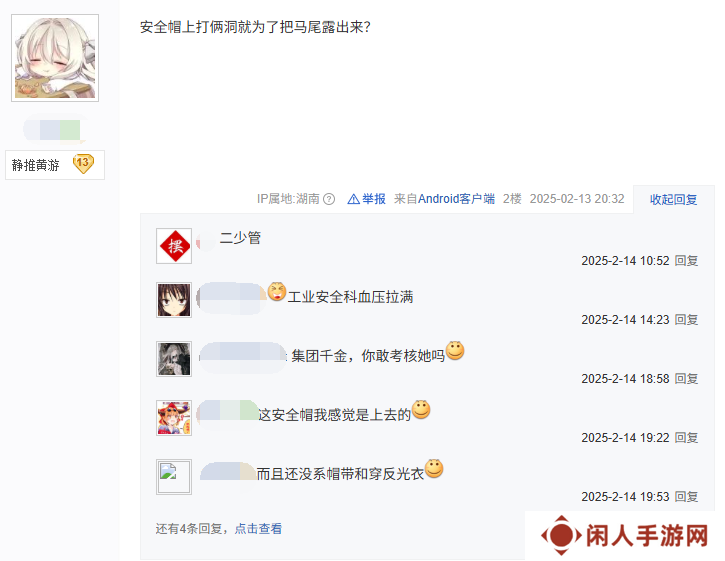This screenshot has height=561, width=725.
Task: Reply to the 工业安全科血压拉满 comment
Action: coord(686,320)
